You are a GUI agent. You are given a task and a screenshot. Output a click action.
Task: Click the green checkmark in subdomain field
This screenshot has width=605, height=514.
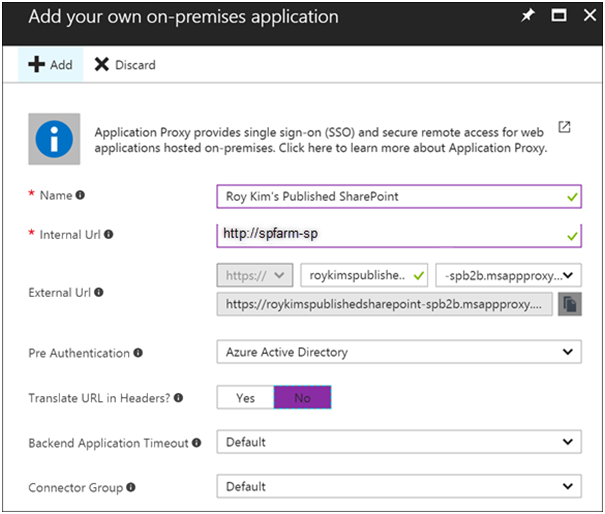(x=419, y=276)
